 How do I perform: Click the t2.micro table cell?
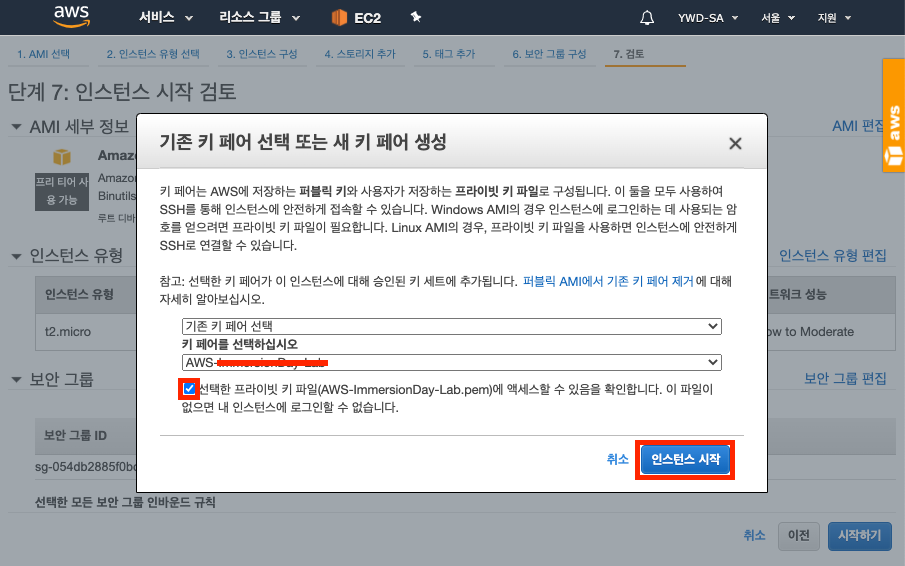pyautogui.click(x=68, y=332)
